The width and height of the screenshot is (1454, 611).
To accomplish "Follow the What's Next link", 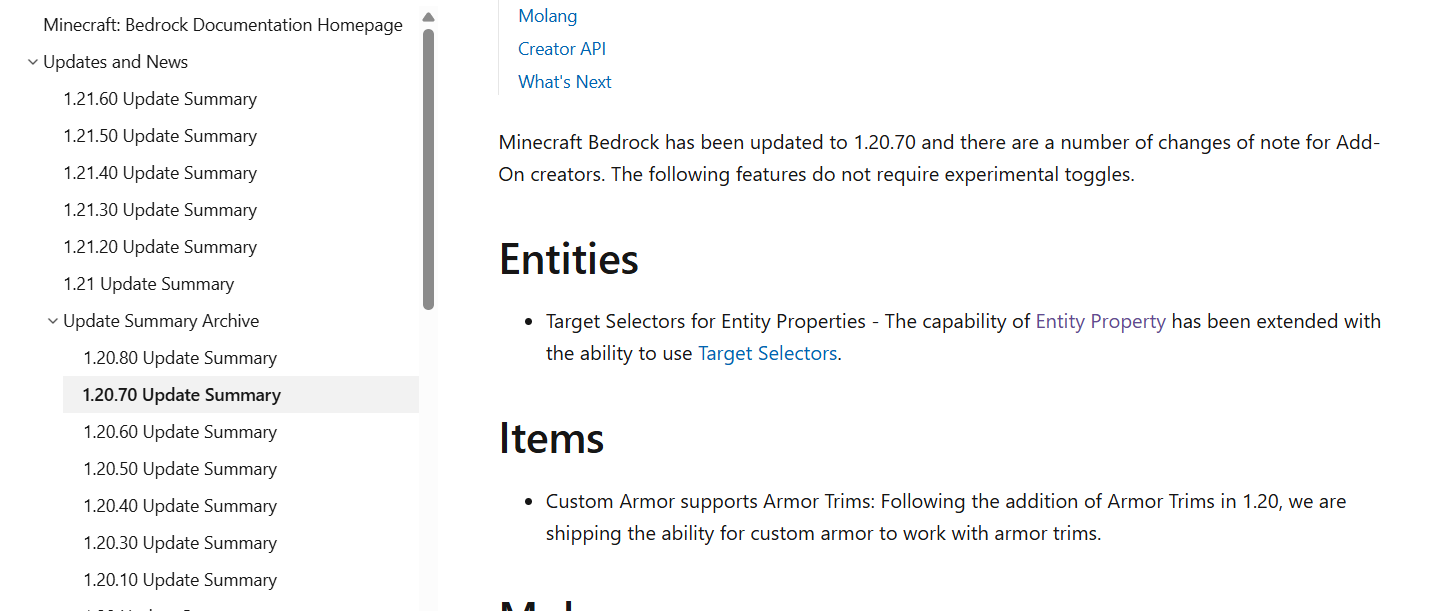I will pos(565,82).
